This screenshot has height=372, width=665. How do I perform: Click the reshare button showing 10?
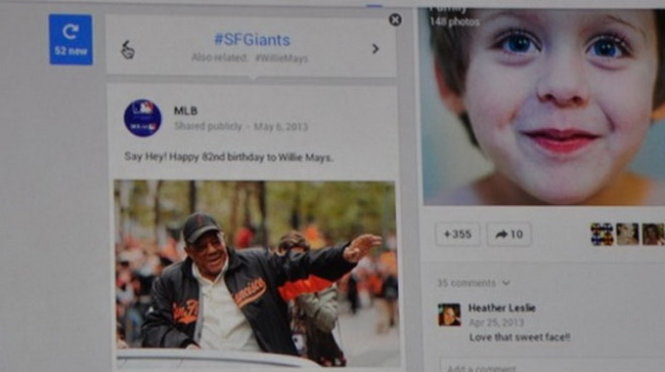coord(509,234)
